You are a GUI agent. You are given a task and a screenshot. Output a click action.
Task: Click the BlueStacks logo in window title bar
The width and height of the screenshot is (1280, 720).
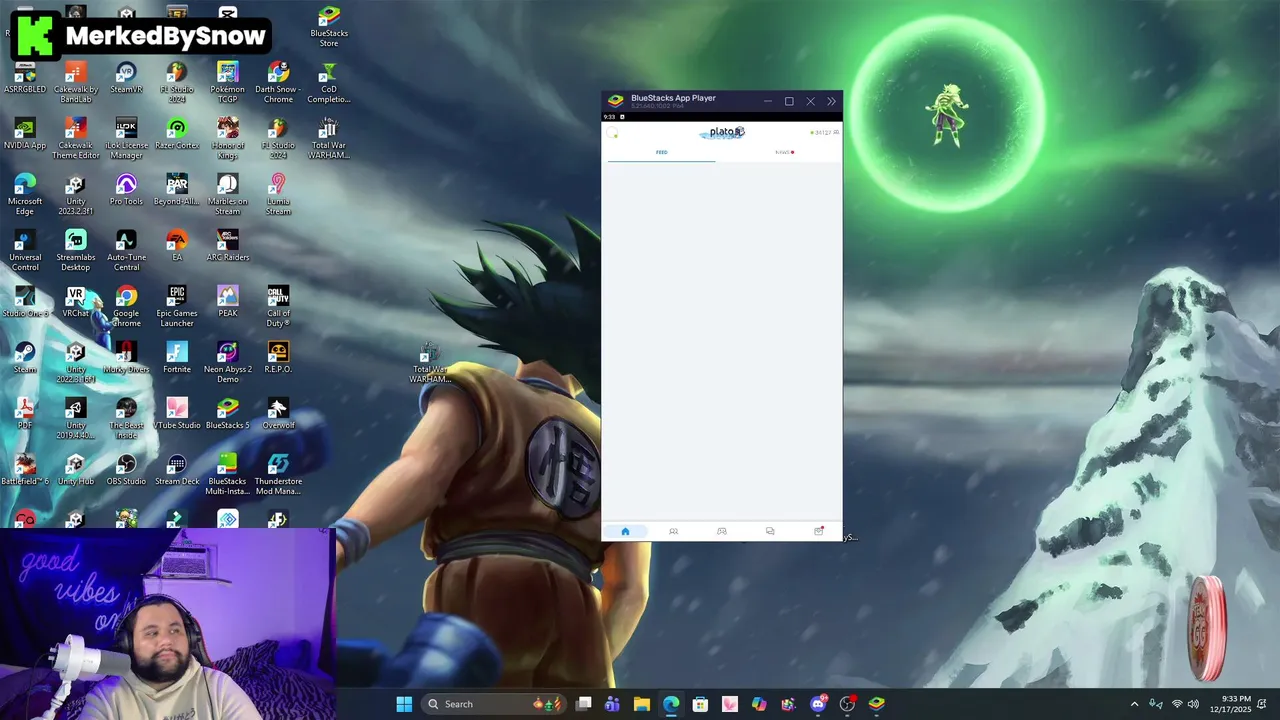coord(616,101)
